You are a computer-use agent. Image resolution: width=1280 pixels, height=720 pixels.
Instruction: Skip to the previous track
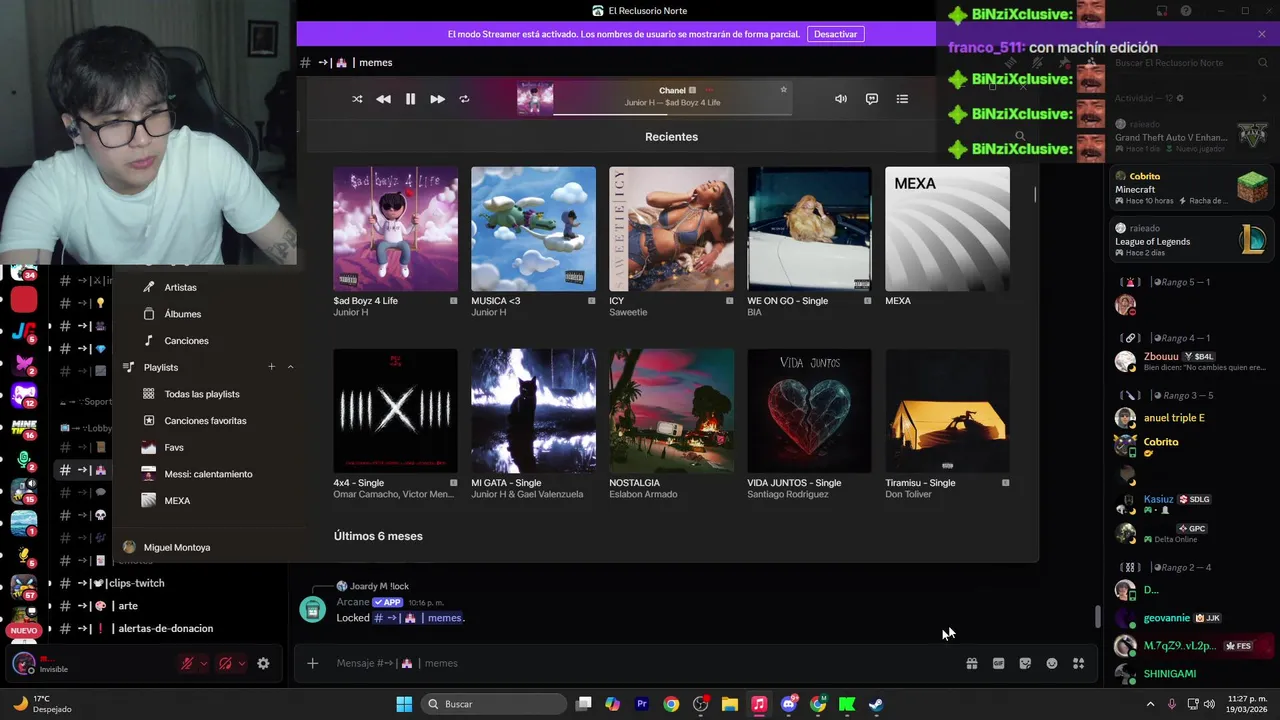click(x=383, y=99)
